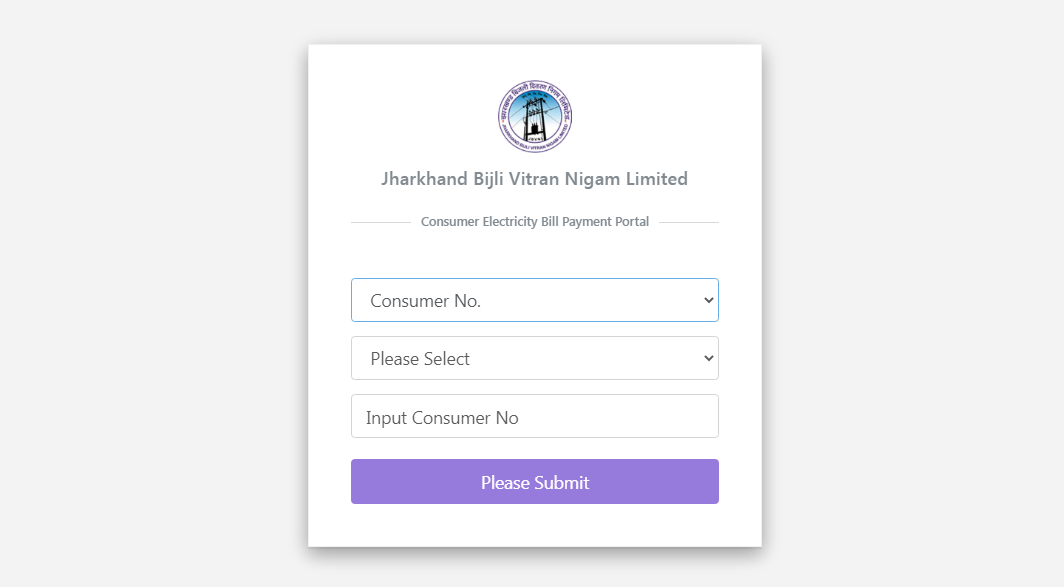This screenshot has width=1064, height=587.
Task: Click the Input Consumer No placeholder text
Action: [x=442, y=418]
